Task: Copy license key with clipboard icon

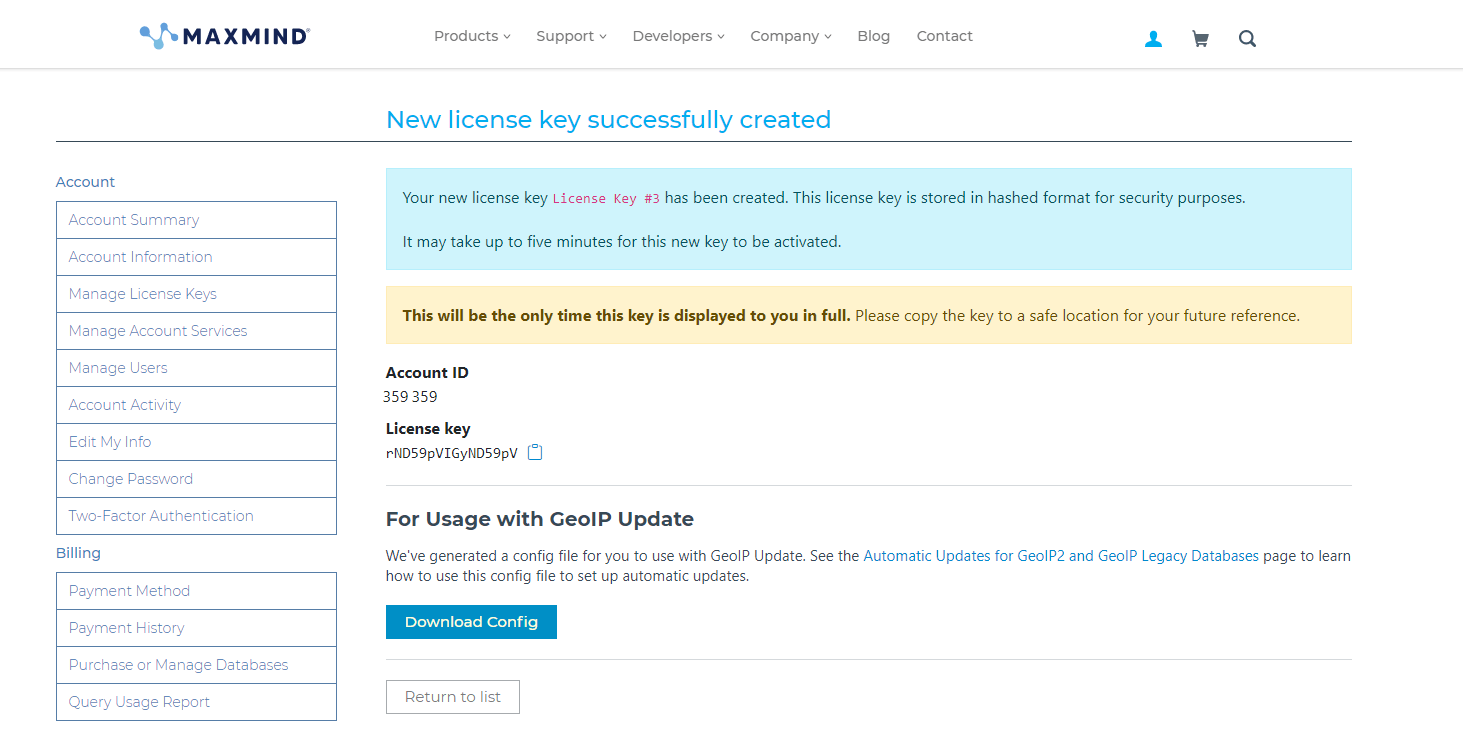Action: tap(535, 452)
